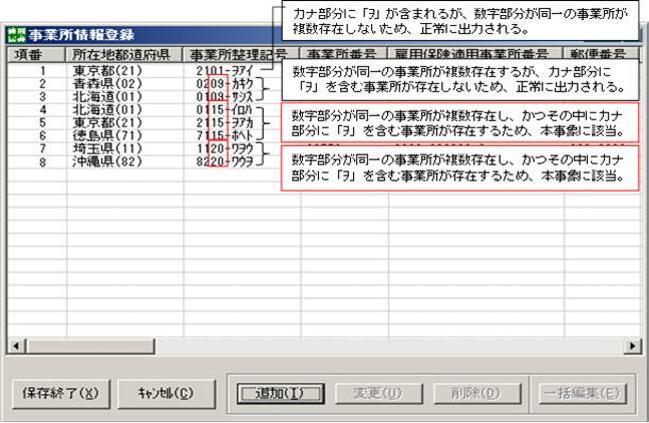Click the 所在地都道府県 column header
The width and height of the screenshot is (649, 423).
click(x=122, y=56)
